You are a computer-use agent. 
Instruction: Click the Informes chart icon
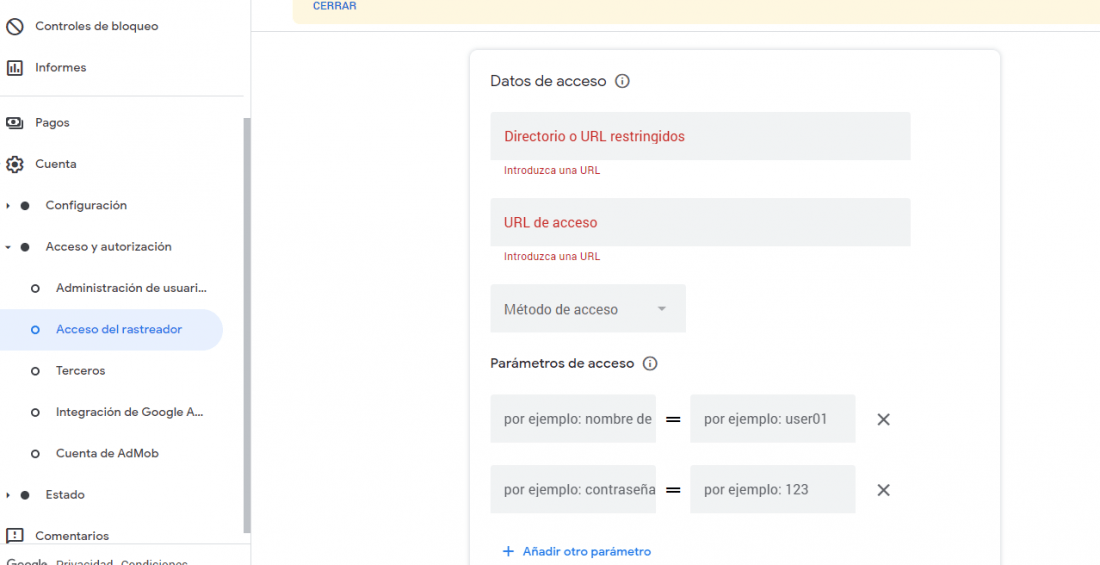[x=14, y=68]
